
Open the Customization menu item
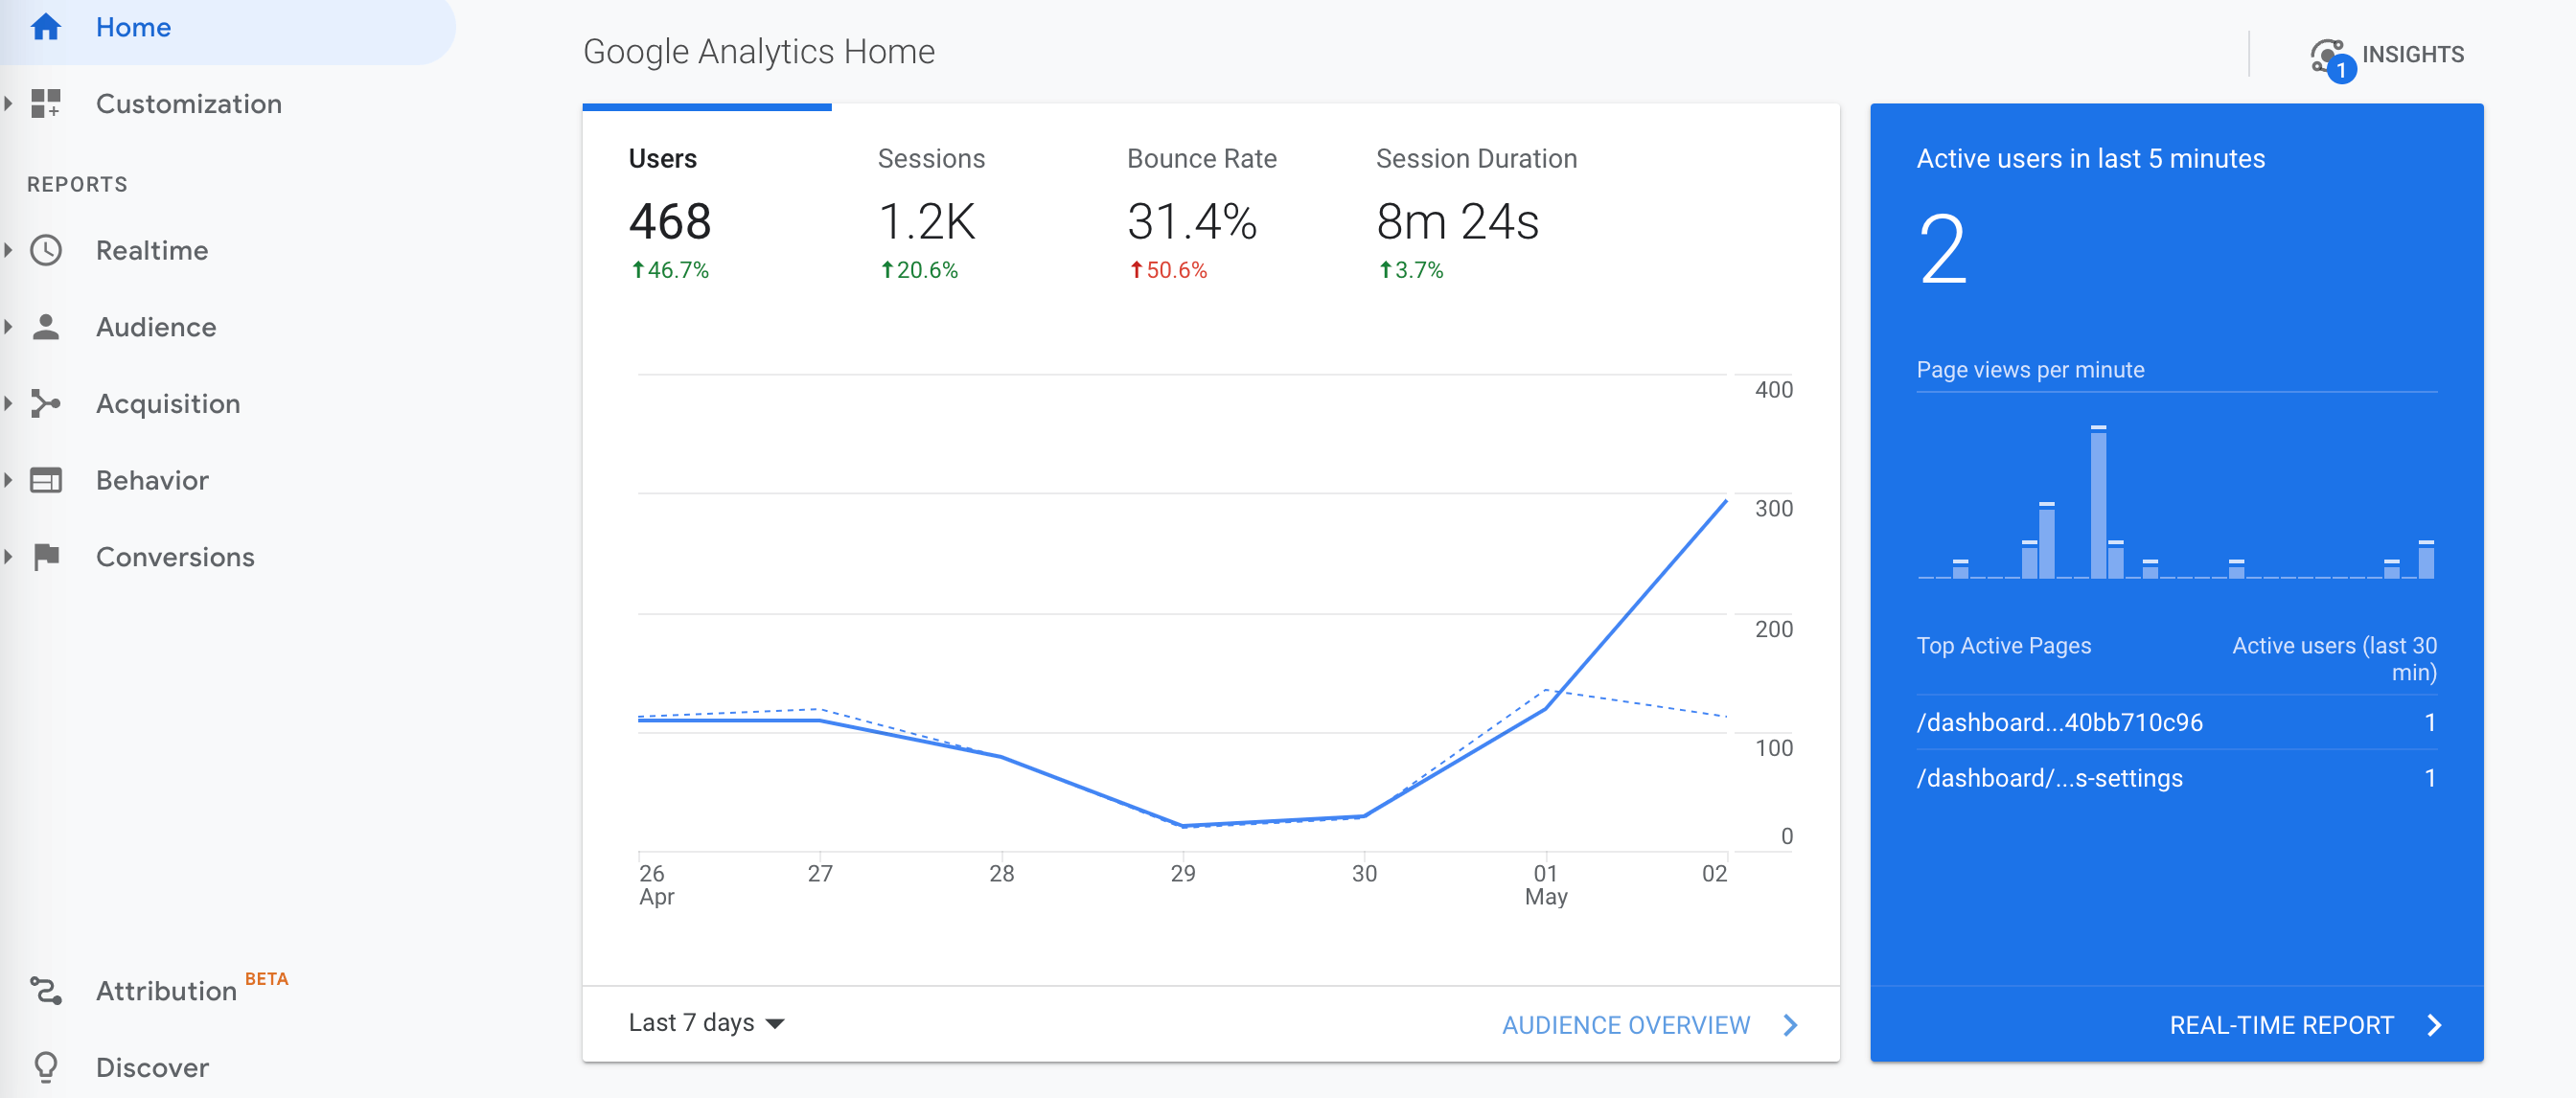189,104
